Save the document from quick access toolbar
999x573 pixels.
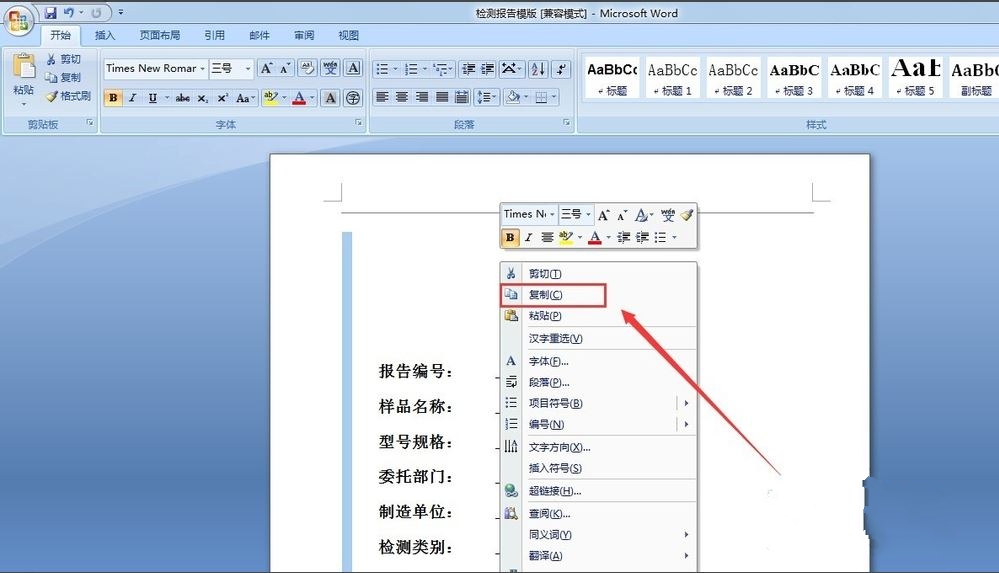50,12
